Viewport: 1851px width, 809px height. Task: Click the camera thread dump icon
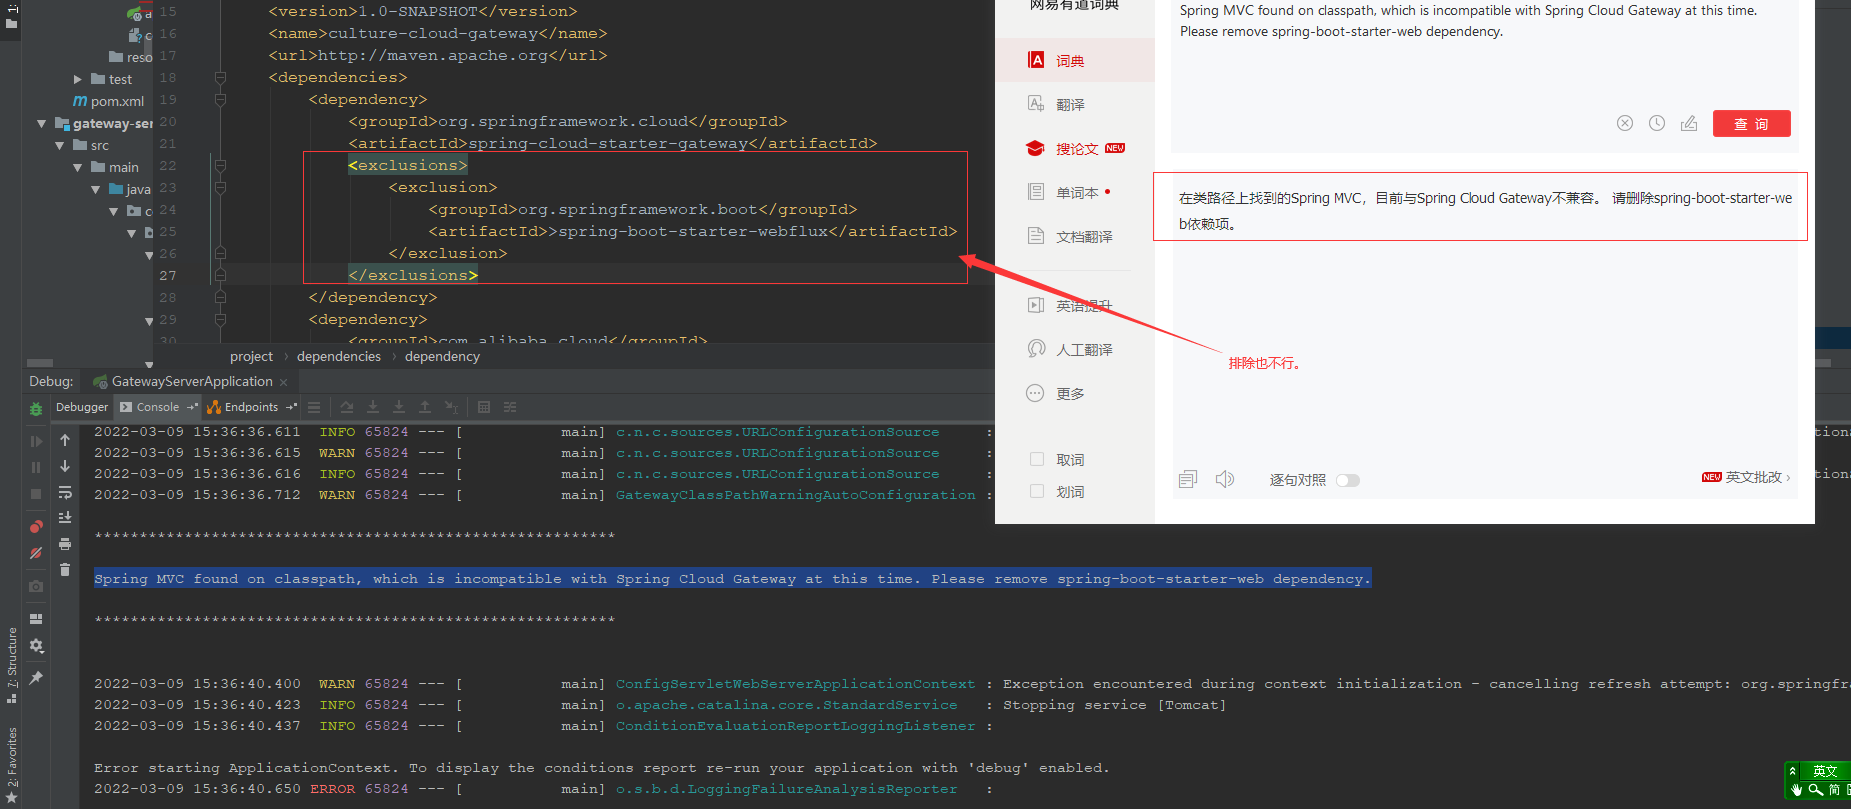pyautogui.click(x=36, y=586)
